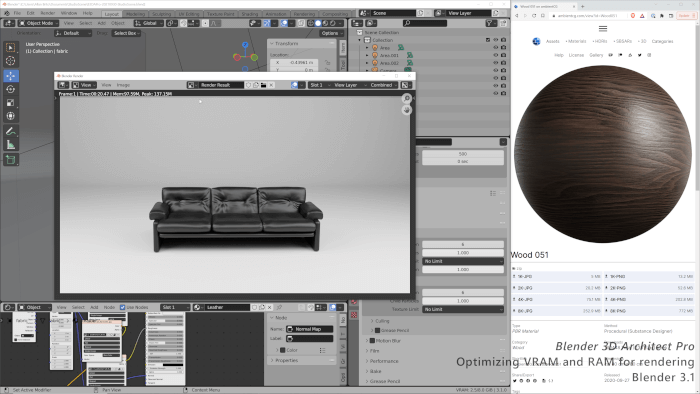Switch to the UV Editing workspace tab
This screenshot has height=394, width=700.
189,14
